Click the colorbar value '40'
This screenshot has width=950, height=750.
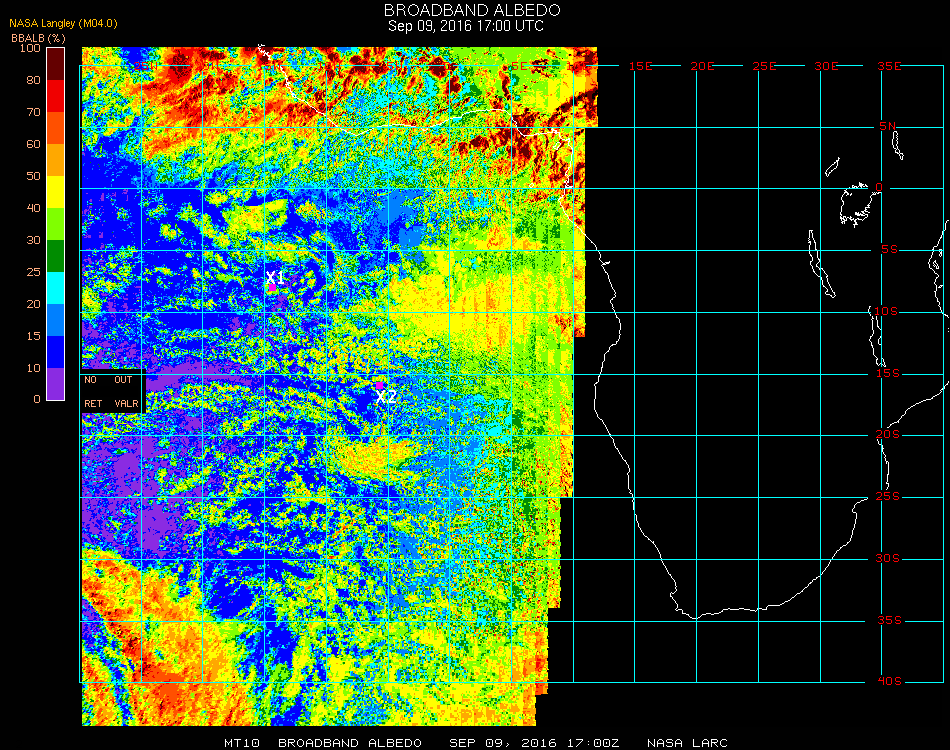coord(33,208)
